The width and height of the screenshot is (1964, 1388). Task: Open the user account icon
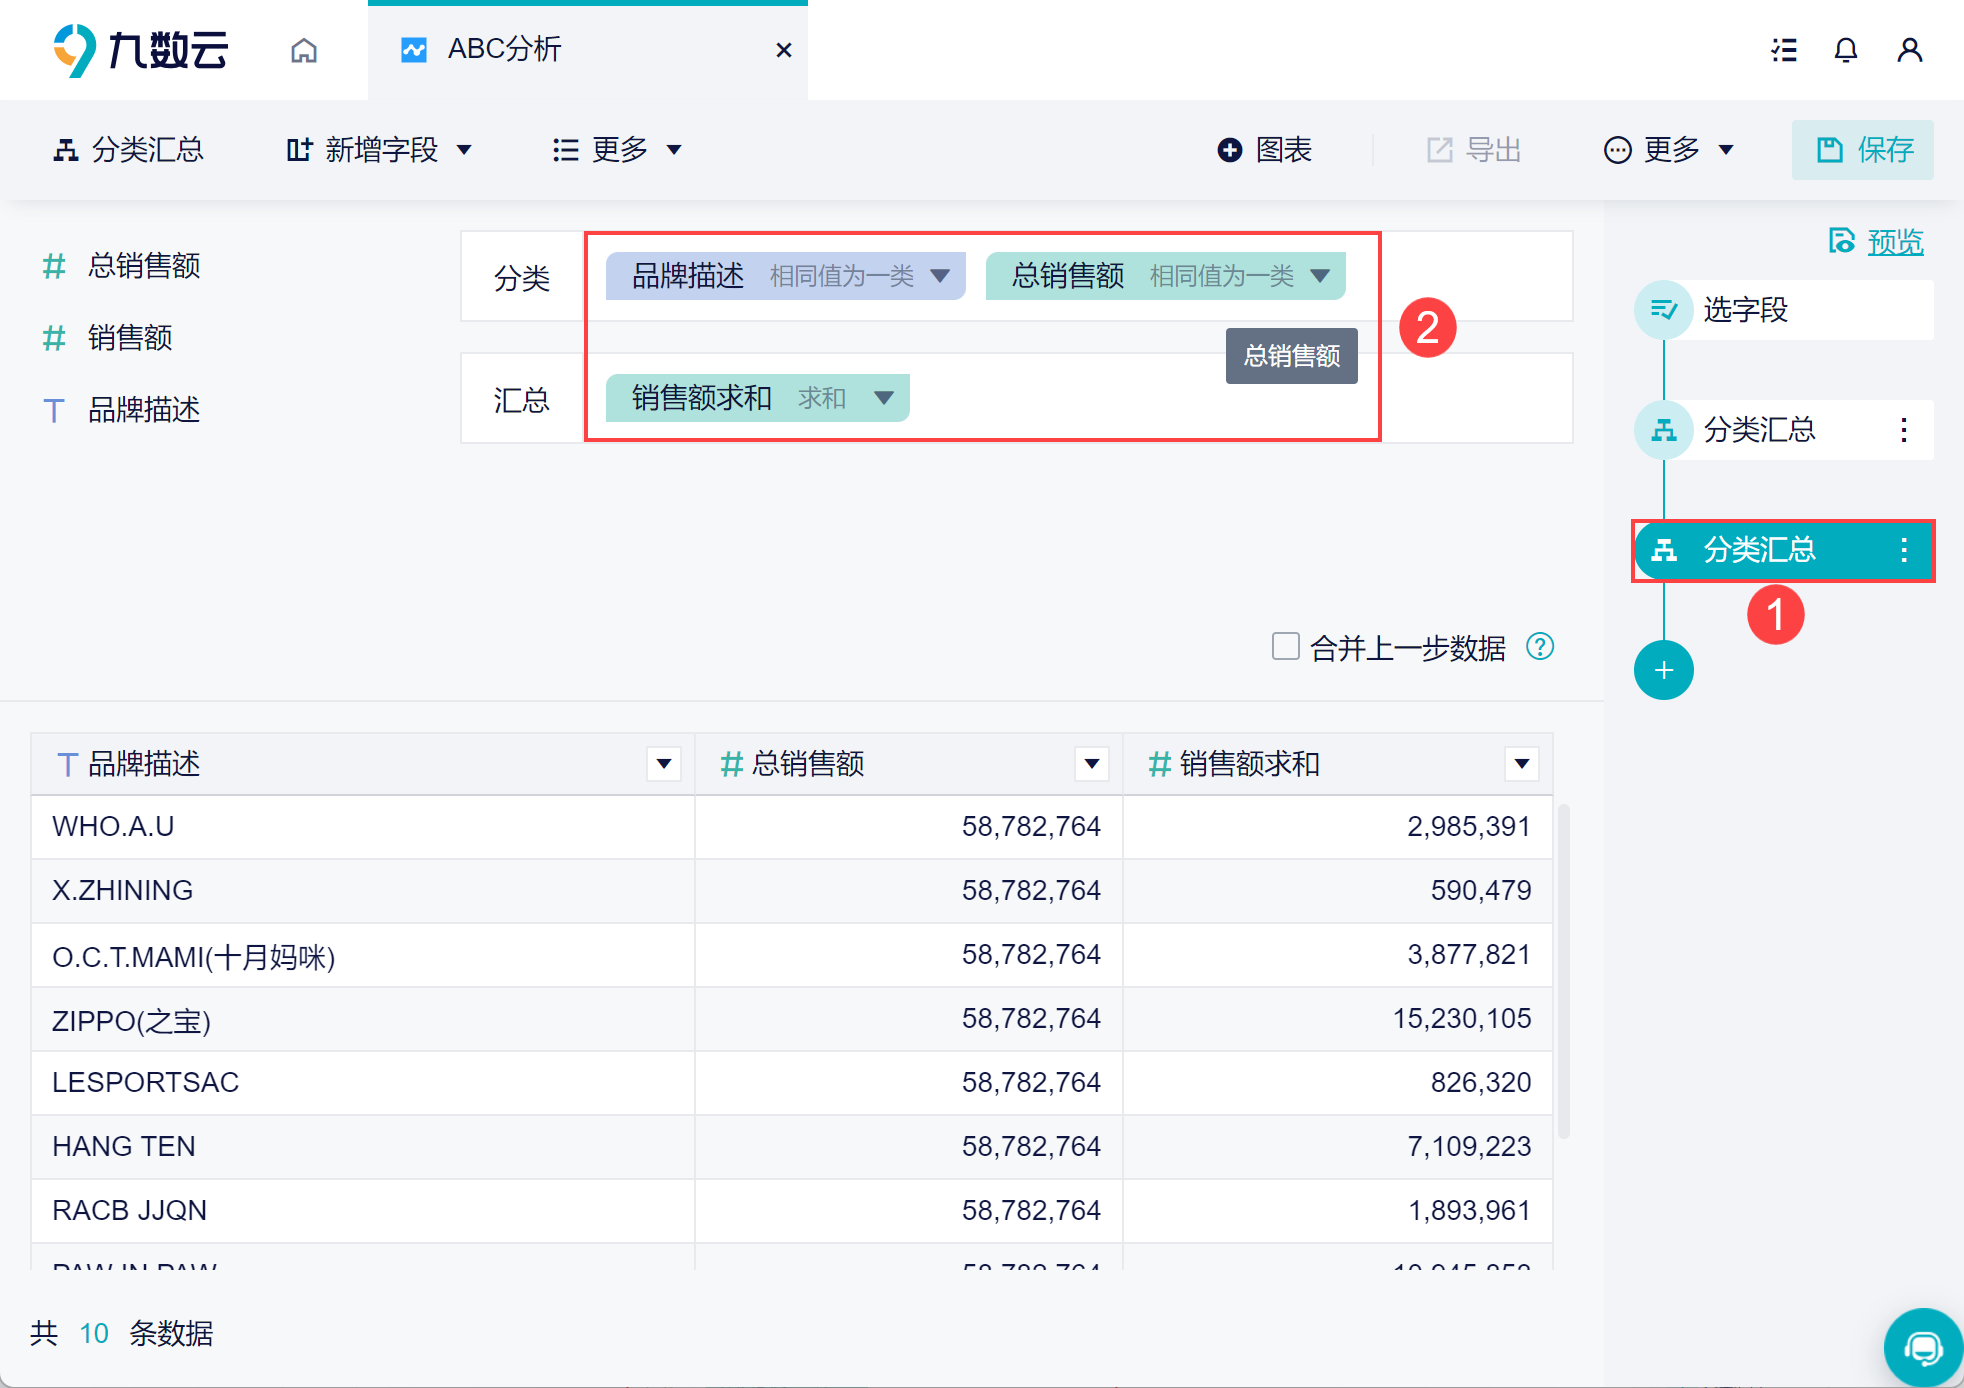click(1909, 50)
